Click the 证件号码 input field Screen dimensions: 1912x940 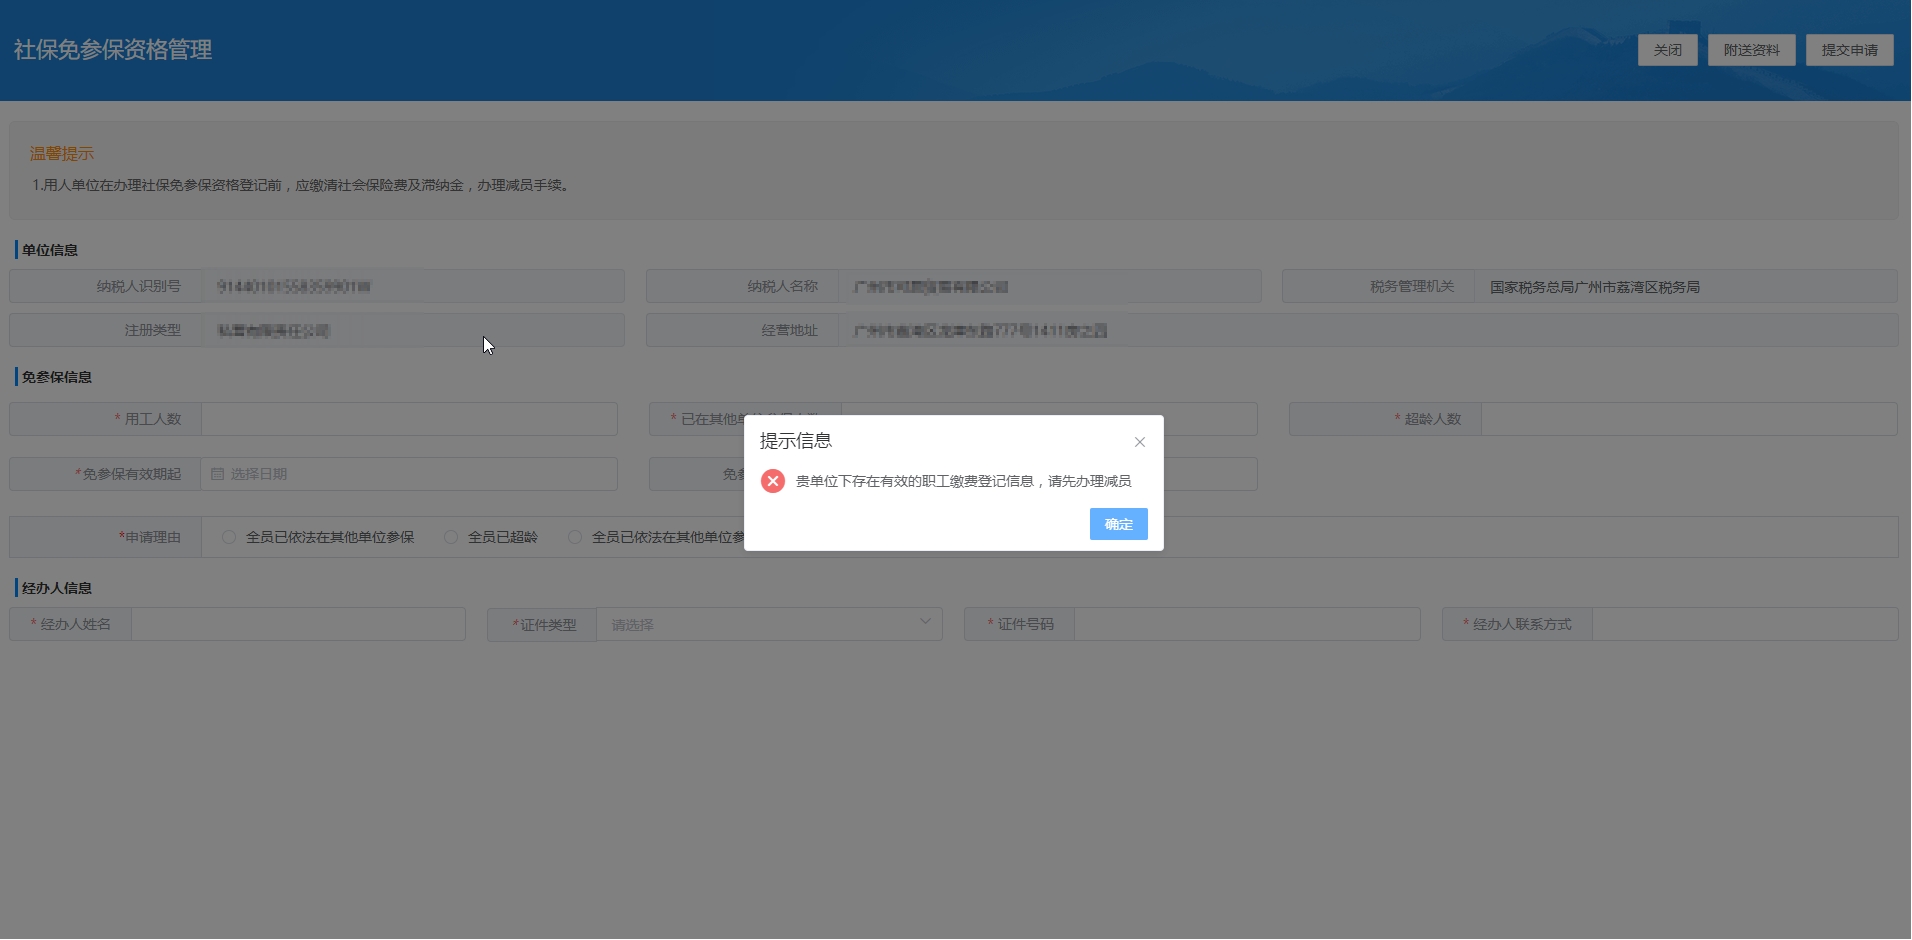tap(1246, 624)
